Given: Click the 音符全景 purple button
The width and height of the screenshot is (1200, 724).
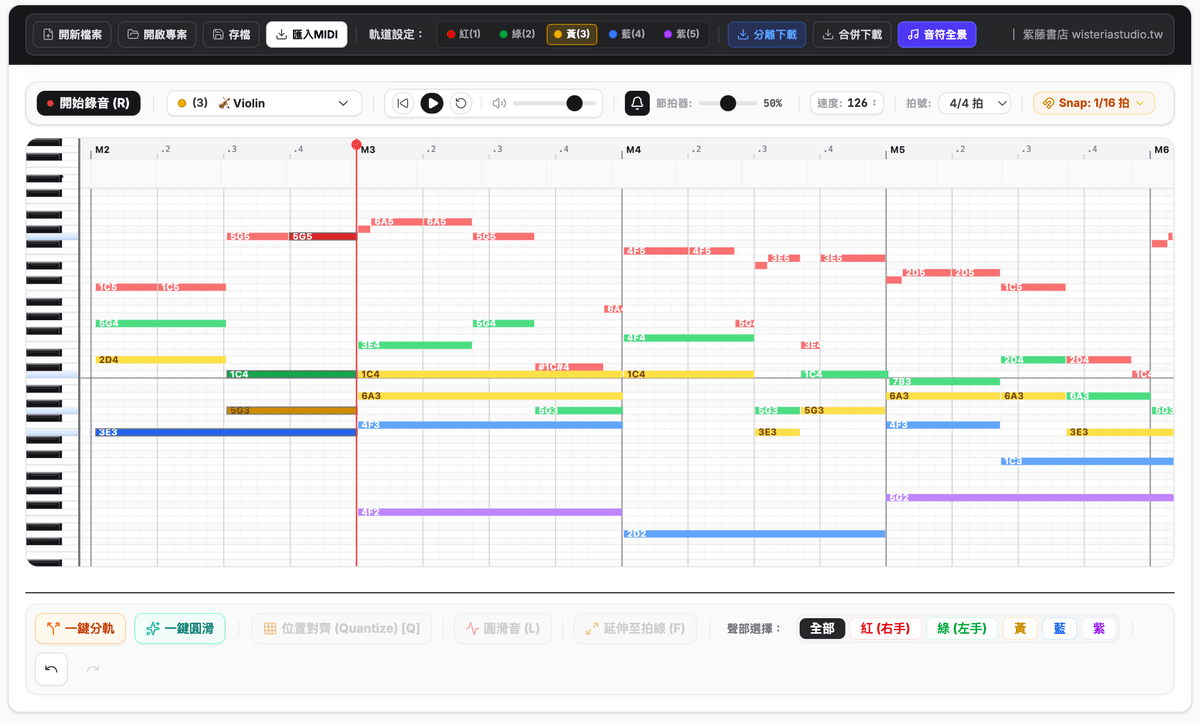Looking at the screenshot, I should (x=937, y=34).
